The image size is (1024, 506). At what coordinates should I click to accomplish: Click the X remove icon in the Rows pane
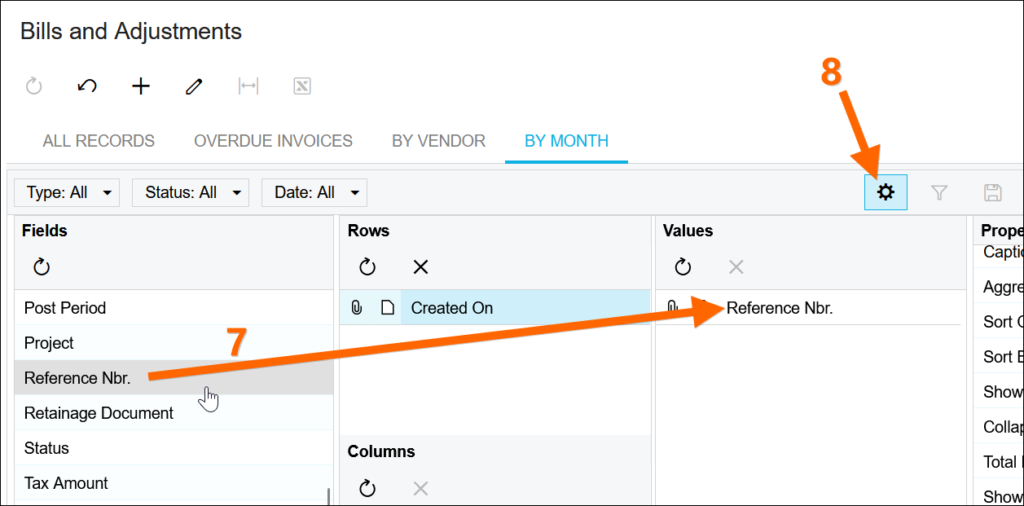click(421, 267)
